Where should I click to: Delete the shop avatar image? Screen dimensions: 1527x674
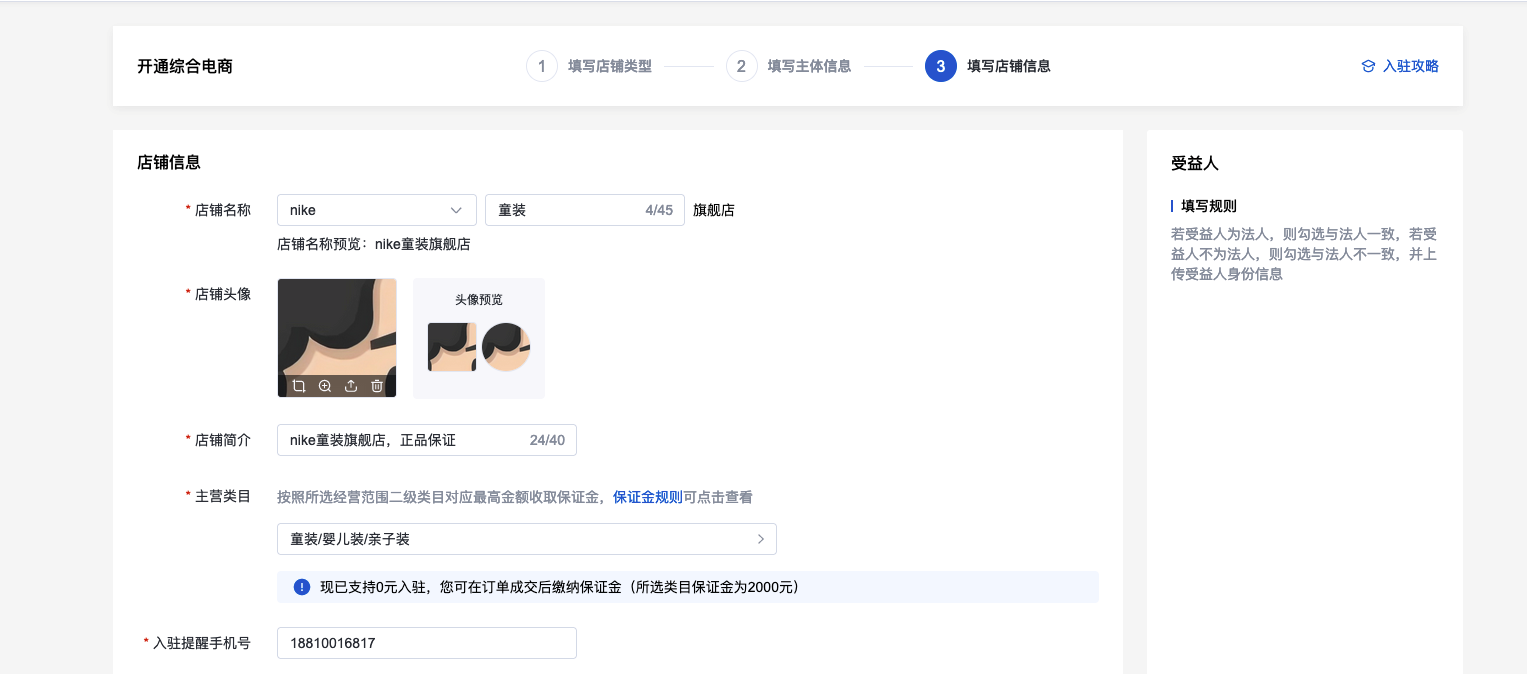click(x=377, y=386)
